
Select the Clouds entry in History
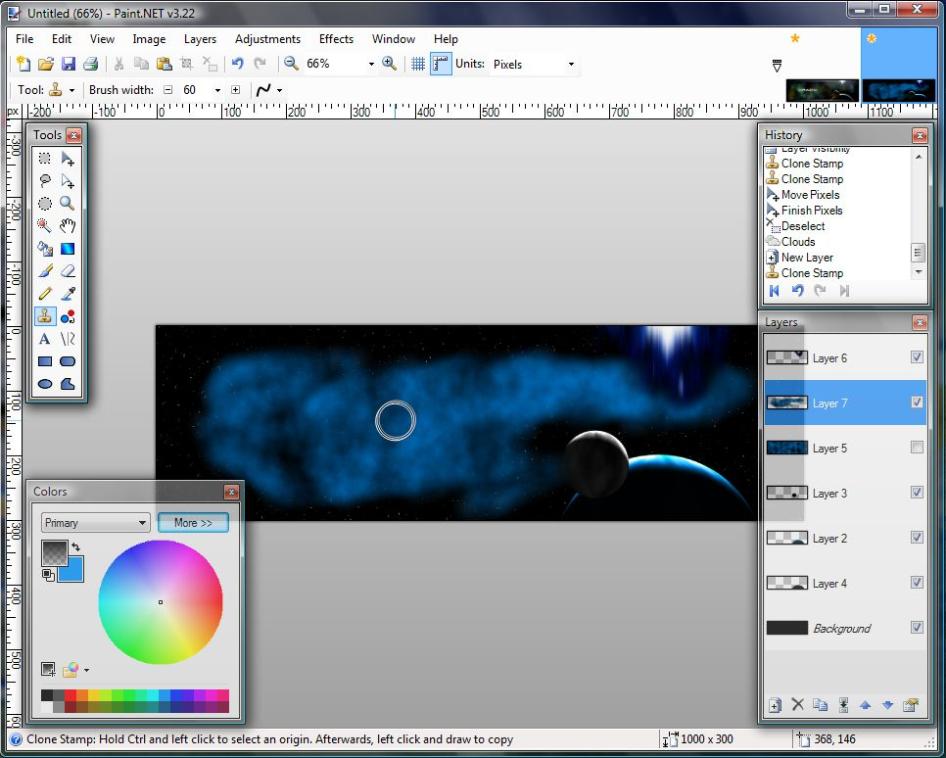pos(798,242)
